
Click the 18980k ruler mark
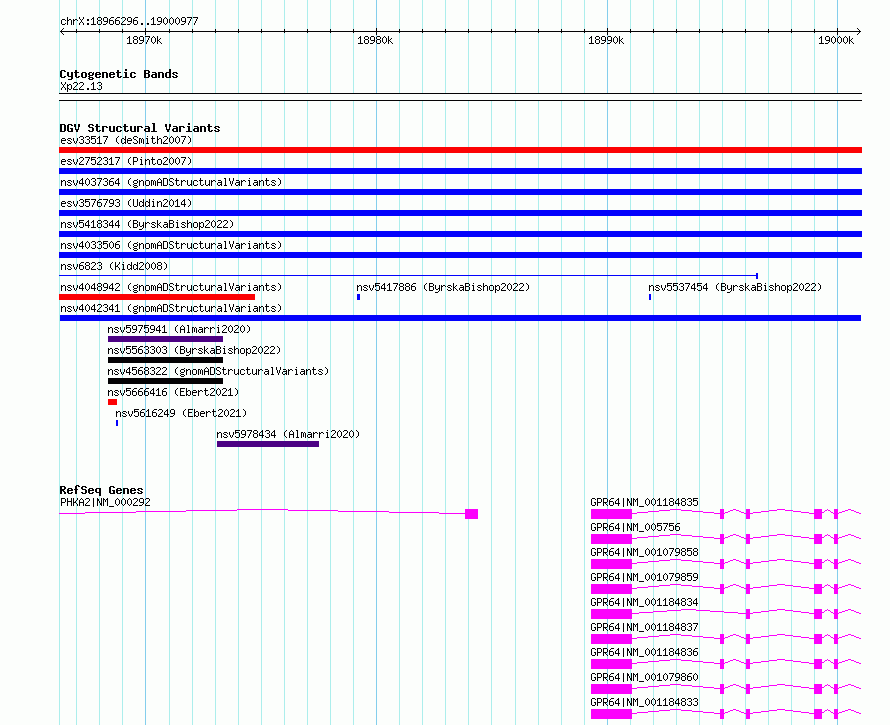tap(375, 40)
